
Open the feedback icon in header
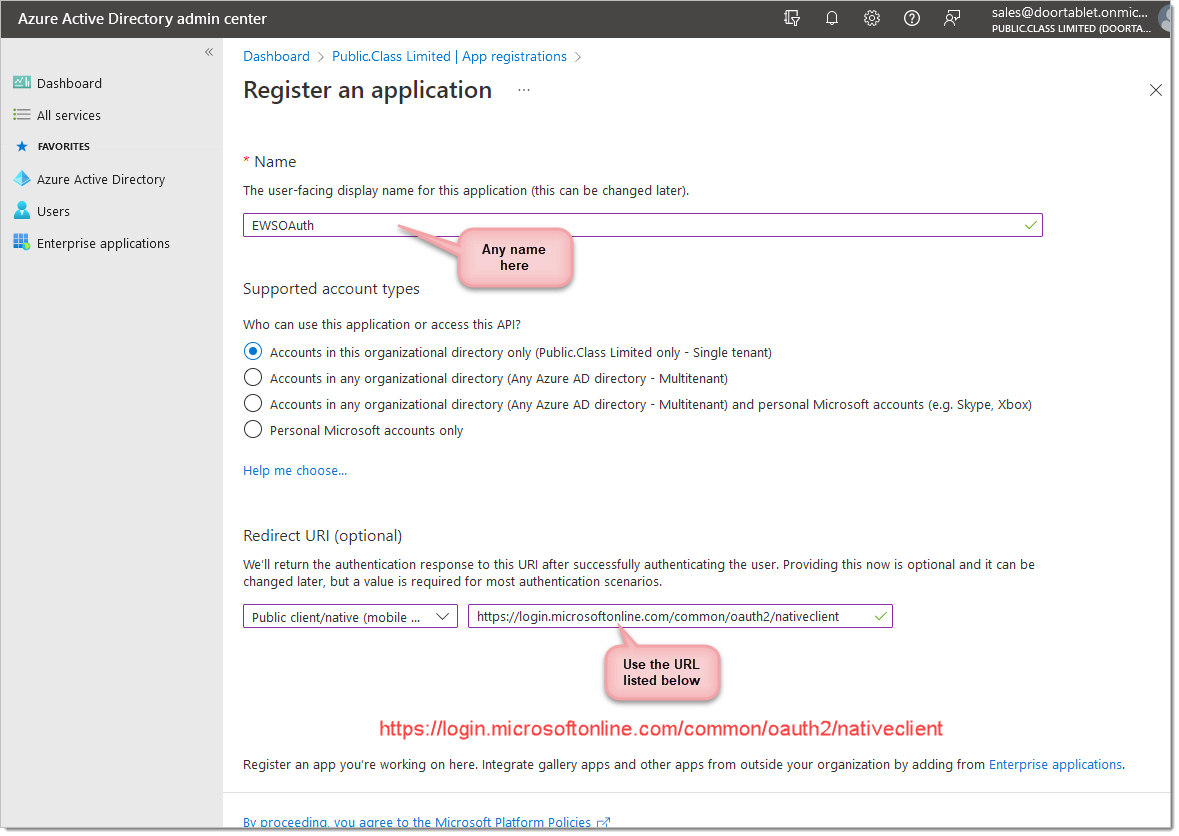(952, 18)
